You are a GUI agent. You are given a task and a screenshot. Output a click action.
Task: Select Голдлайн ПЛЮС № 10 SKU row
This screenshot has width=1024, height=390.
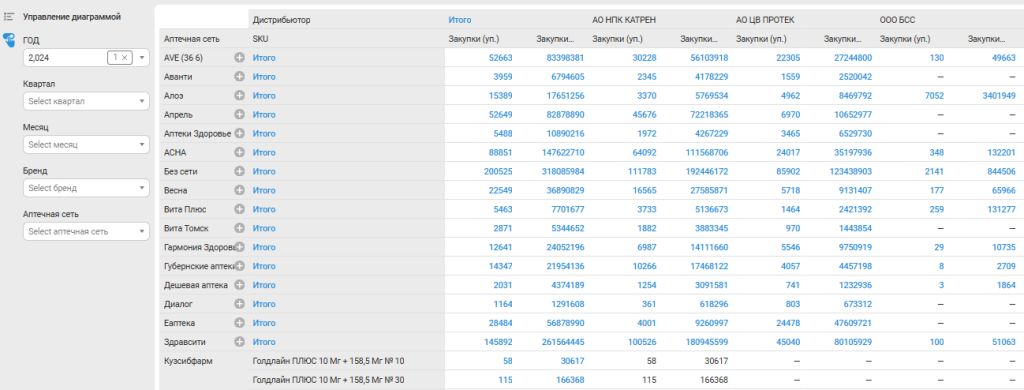[x=328, y=361]
